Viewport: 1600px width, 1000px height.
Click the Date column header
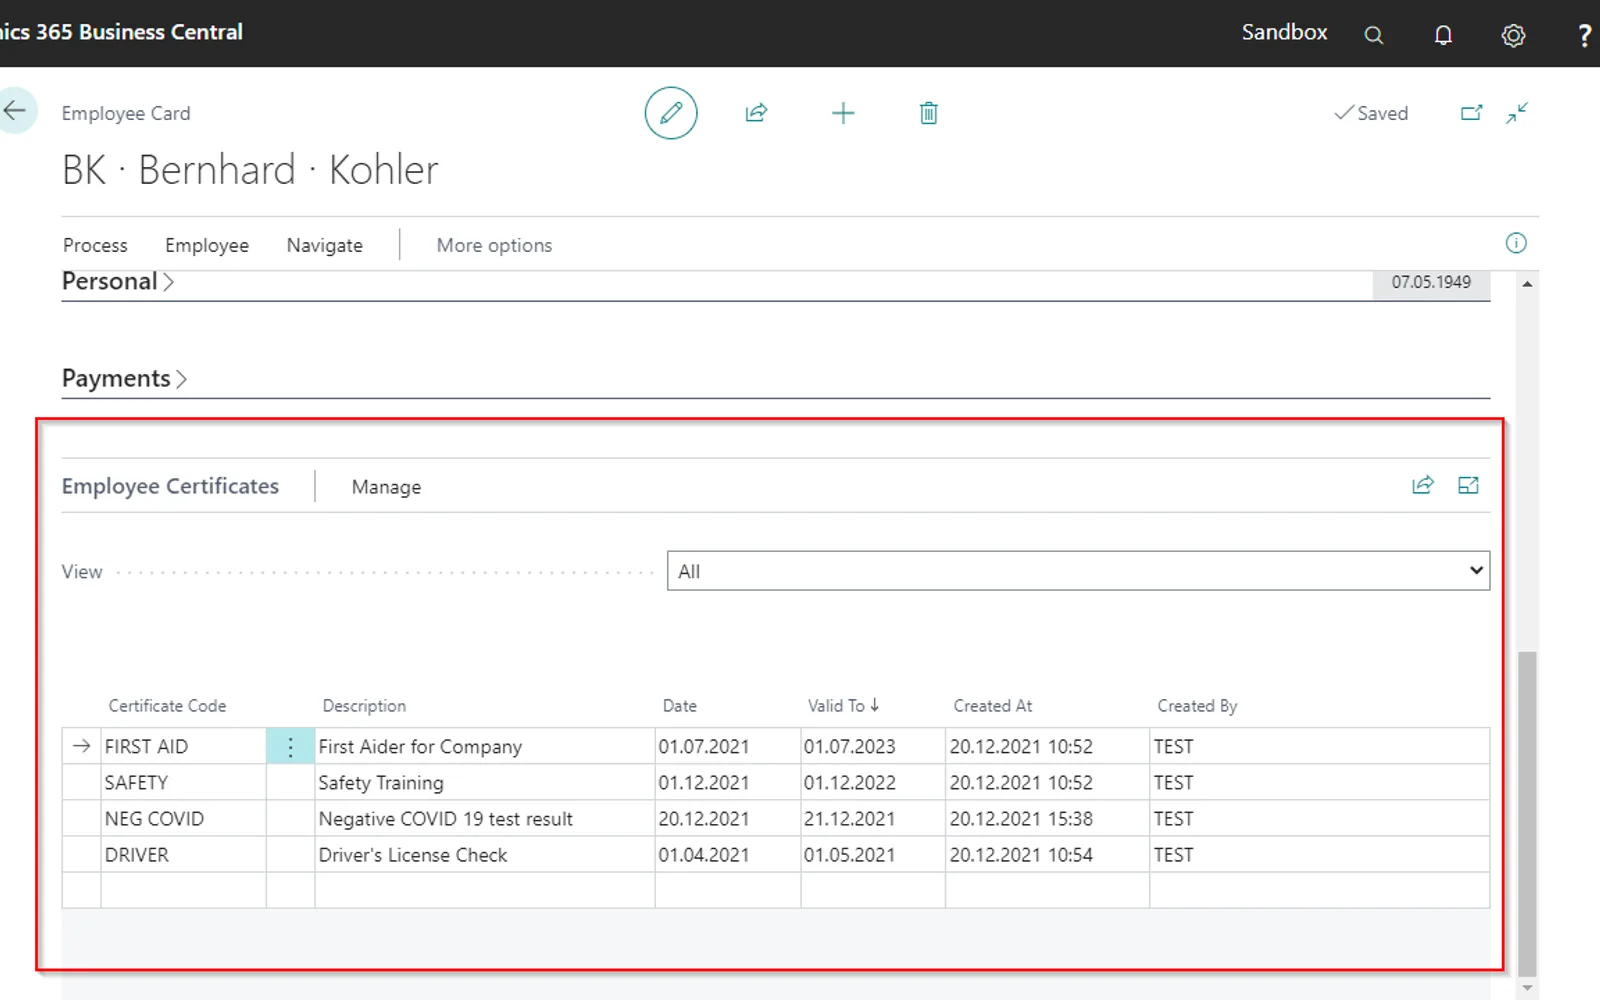[680, 706]
